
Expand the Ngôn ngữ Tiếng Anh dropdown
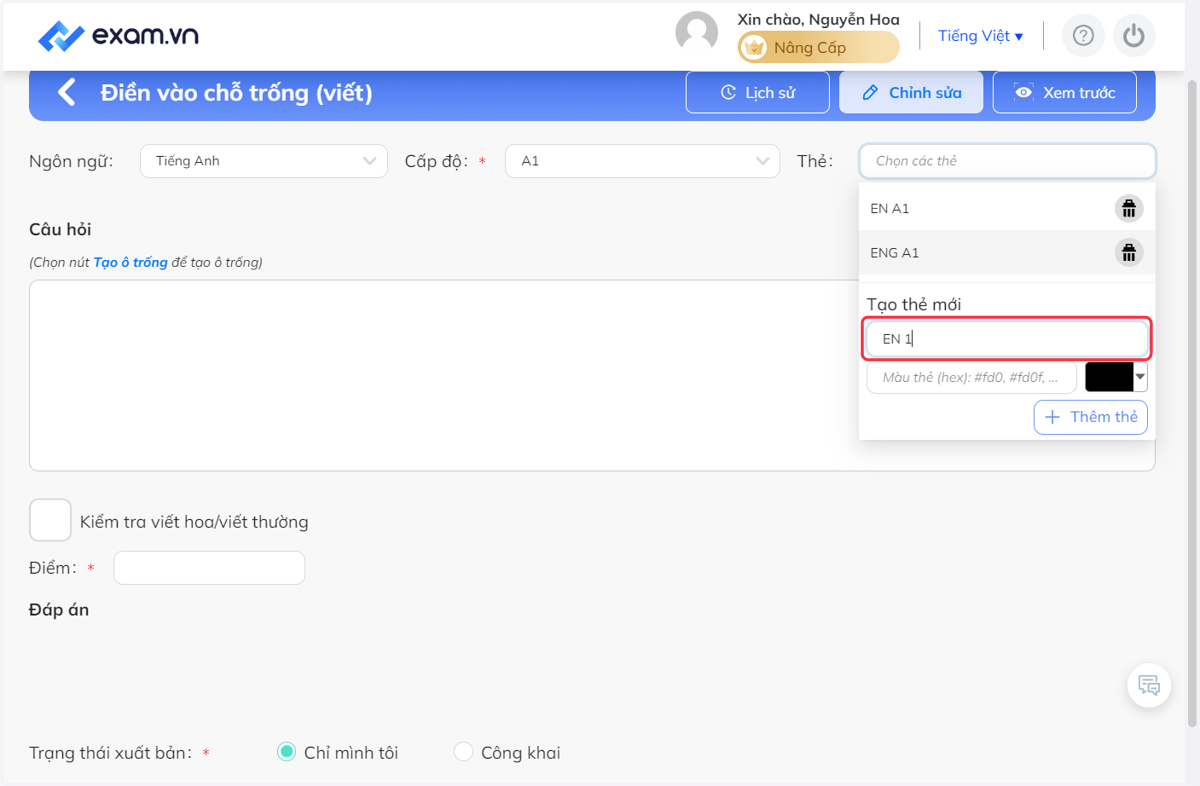pyautogui.click(x=264, y=161)
